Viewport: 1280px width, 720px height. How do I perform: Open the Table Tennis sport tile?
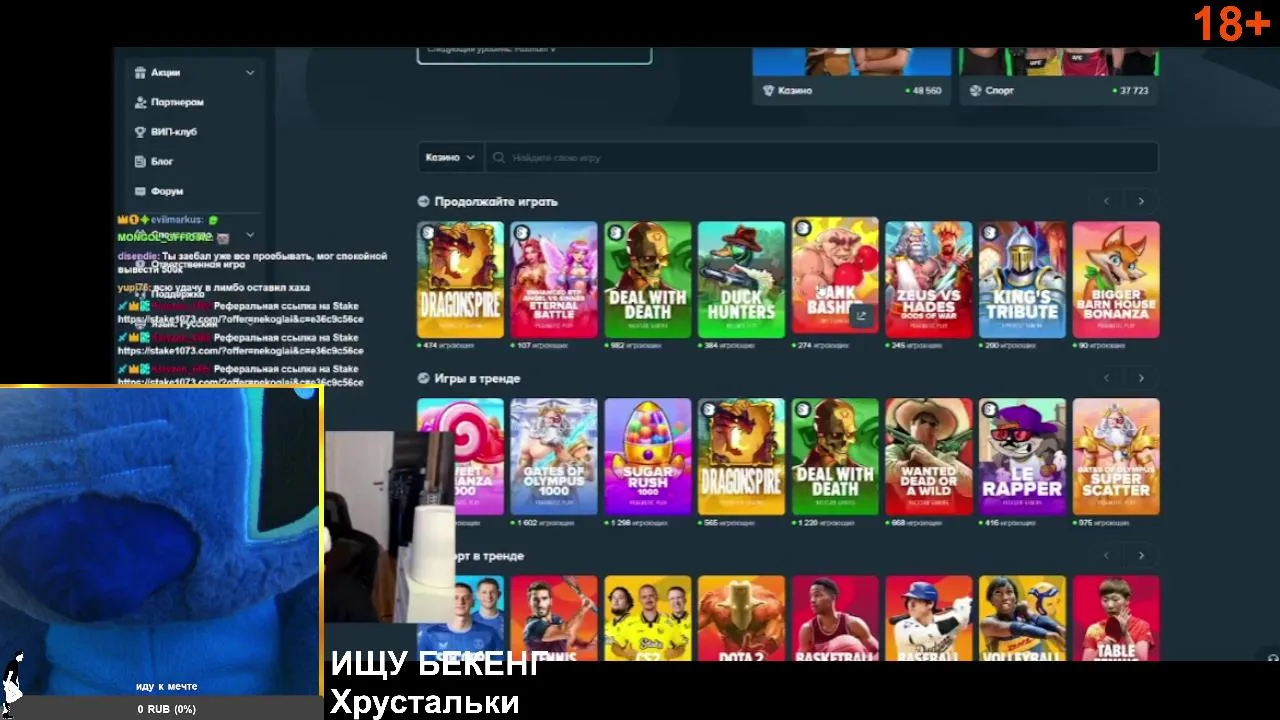point(1116,618)
